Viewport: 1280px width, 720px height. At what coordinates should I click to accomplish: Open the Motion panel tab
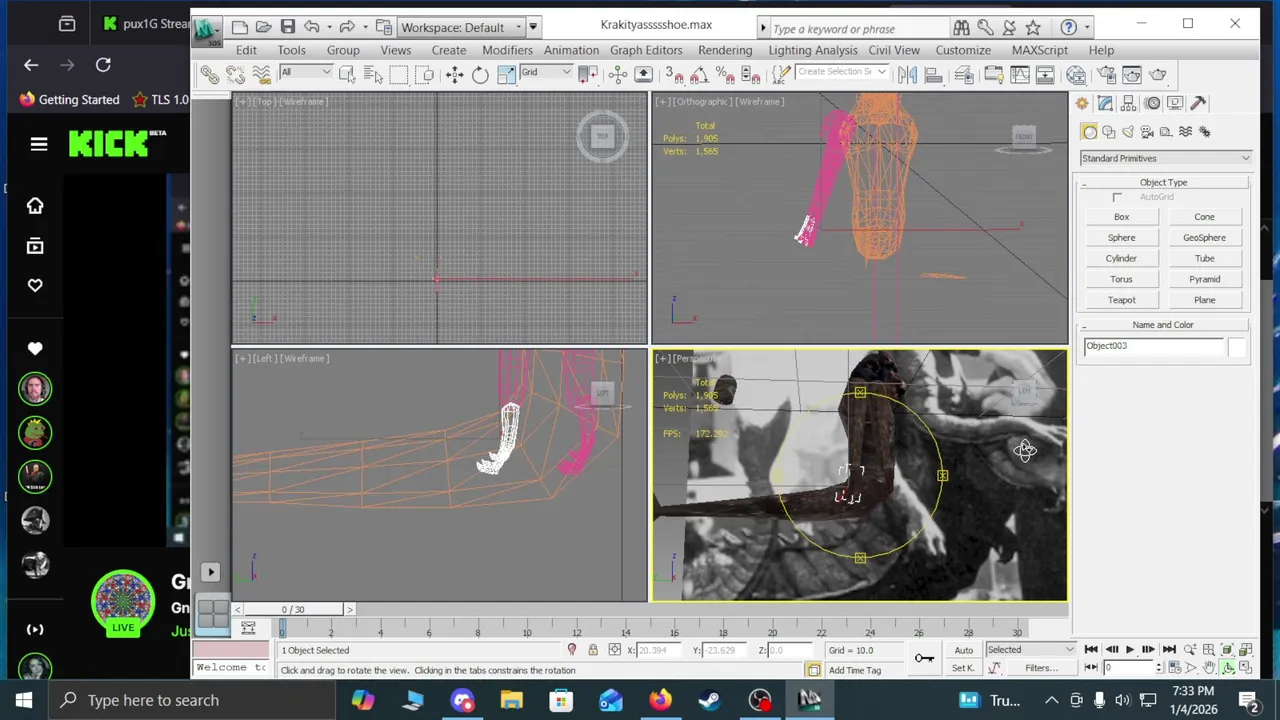(x=1152, y=103)
